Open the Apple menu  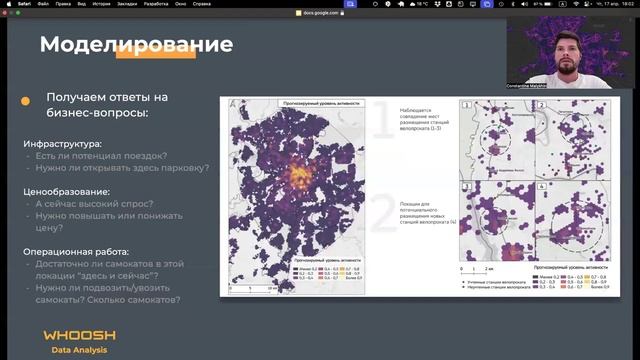(9, 4)
